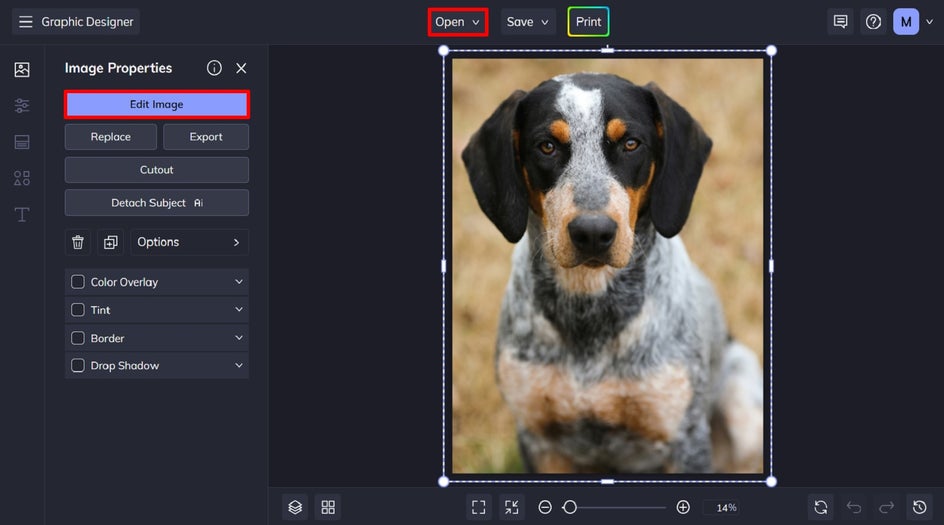Expand the Border section chevron

tap(239, 338)
